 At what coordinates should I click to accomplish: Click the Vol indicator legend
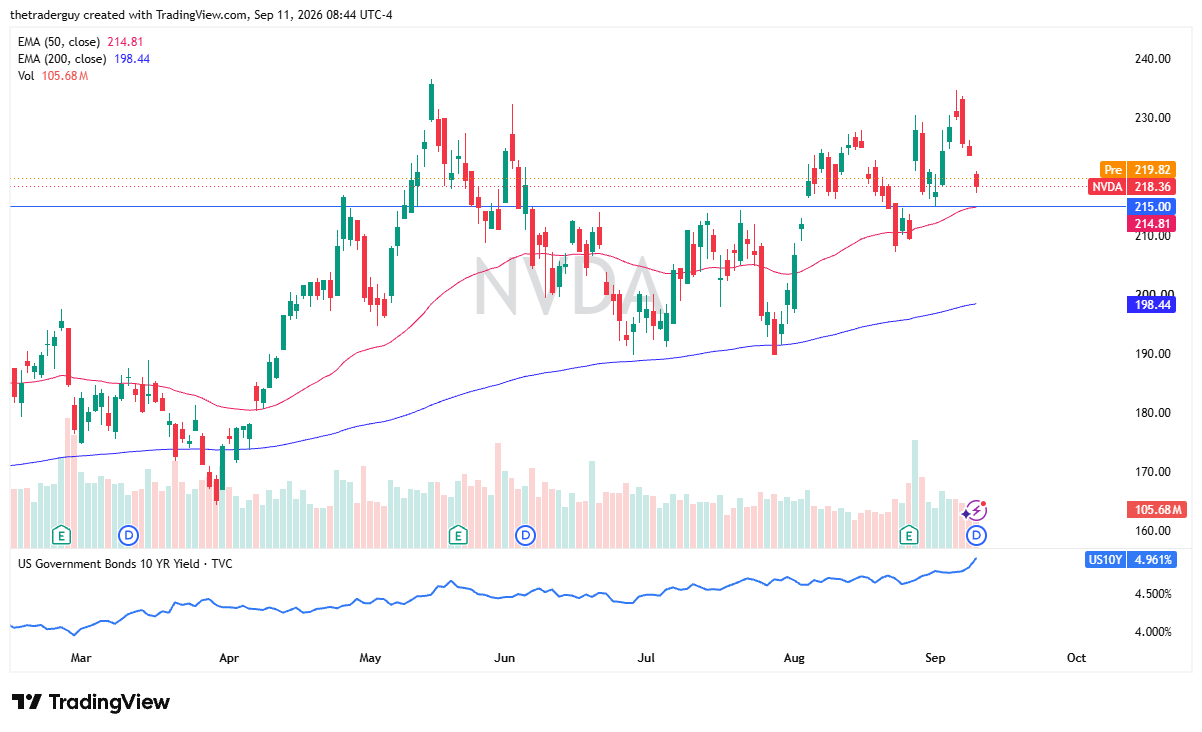54,77
